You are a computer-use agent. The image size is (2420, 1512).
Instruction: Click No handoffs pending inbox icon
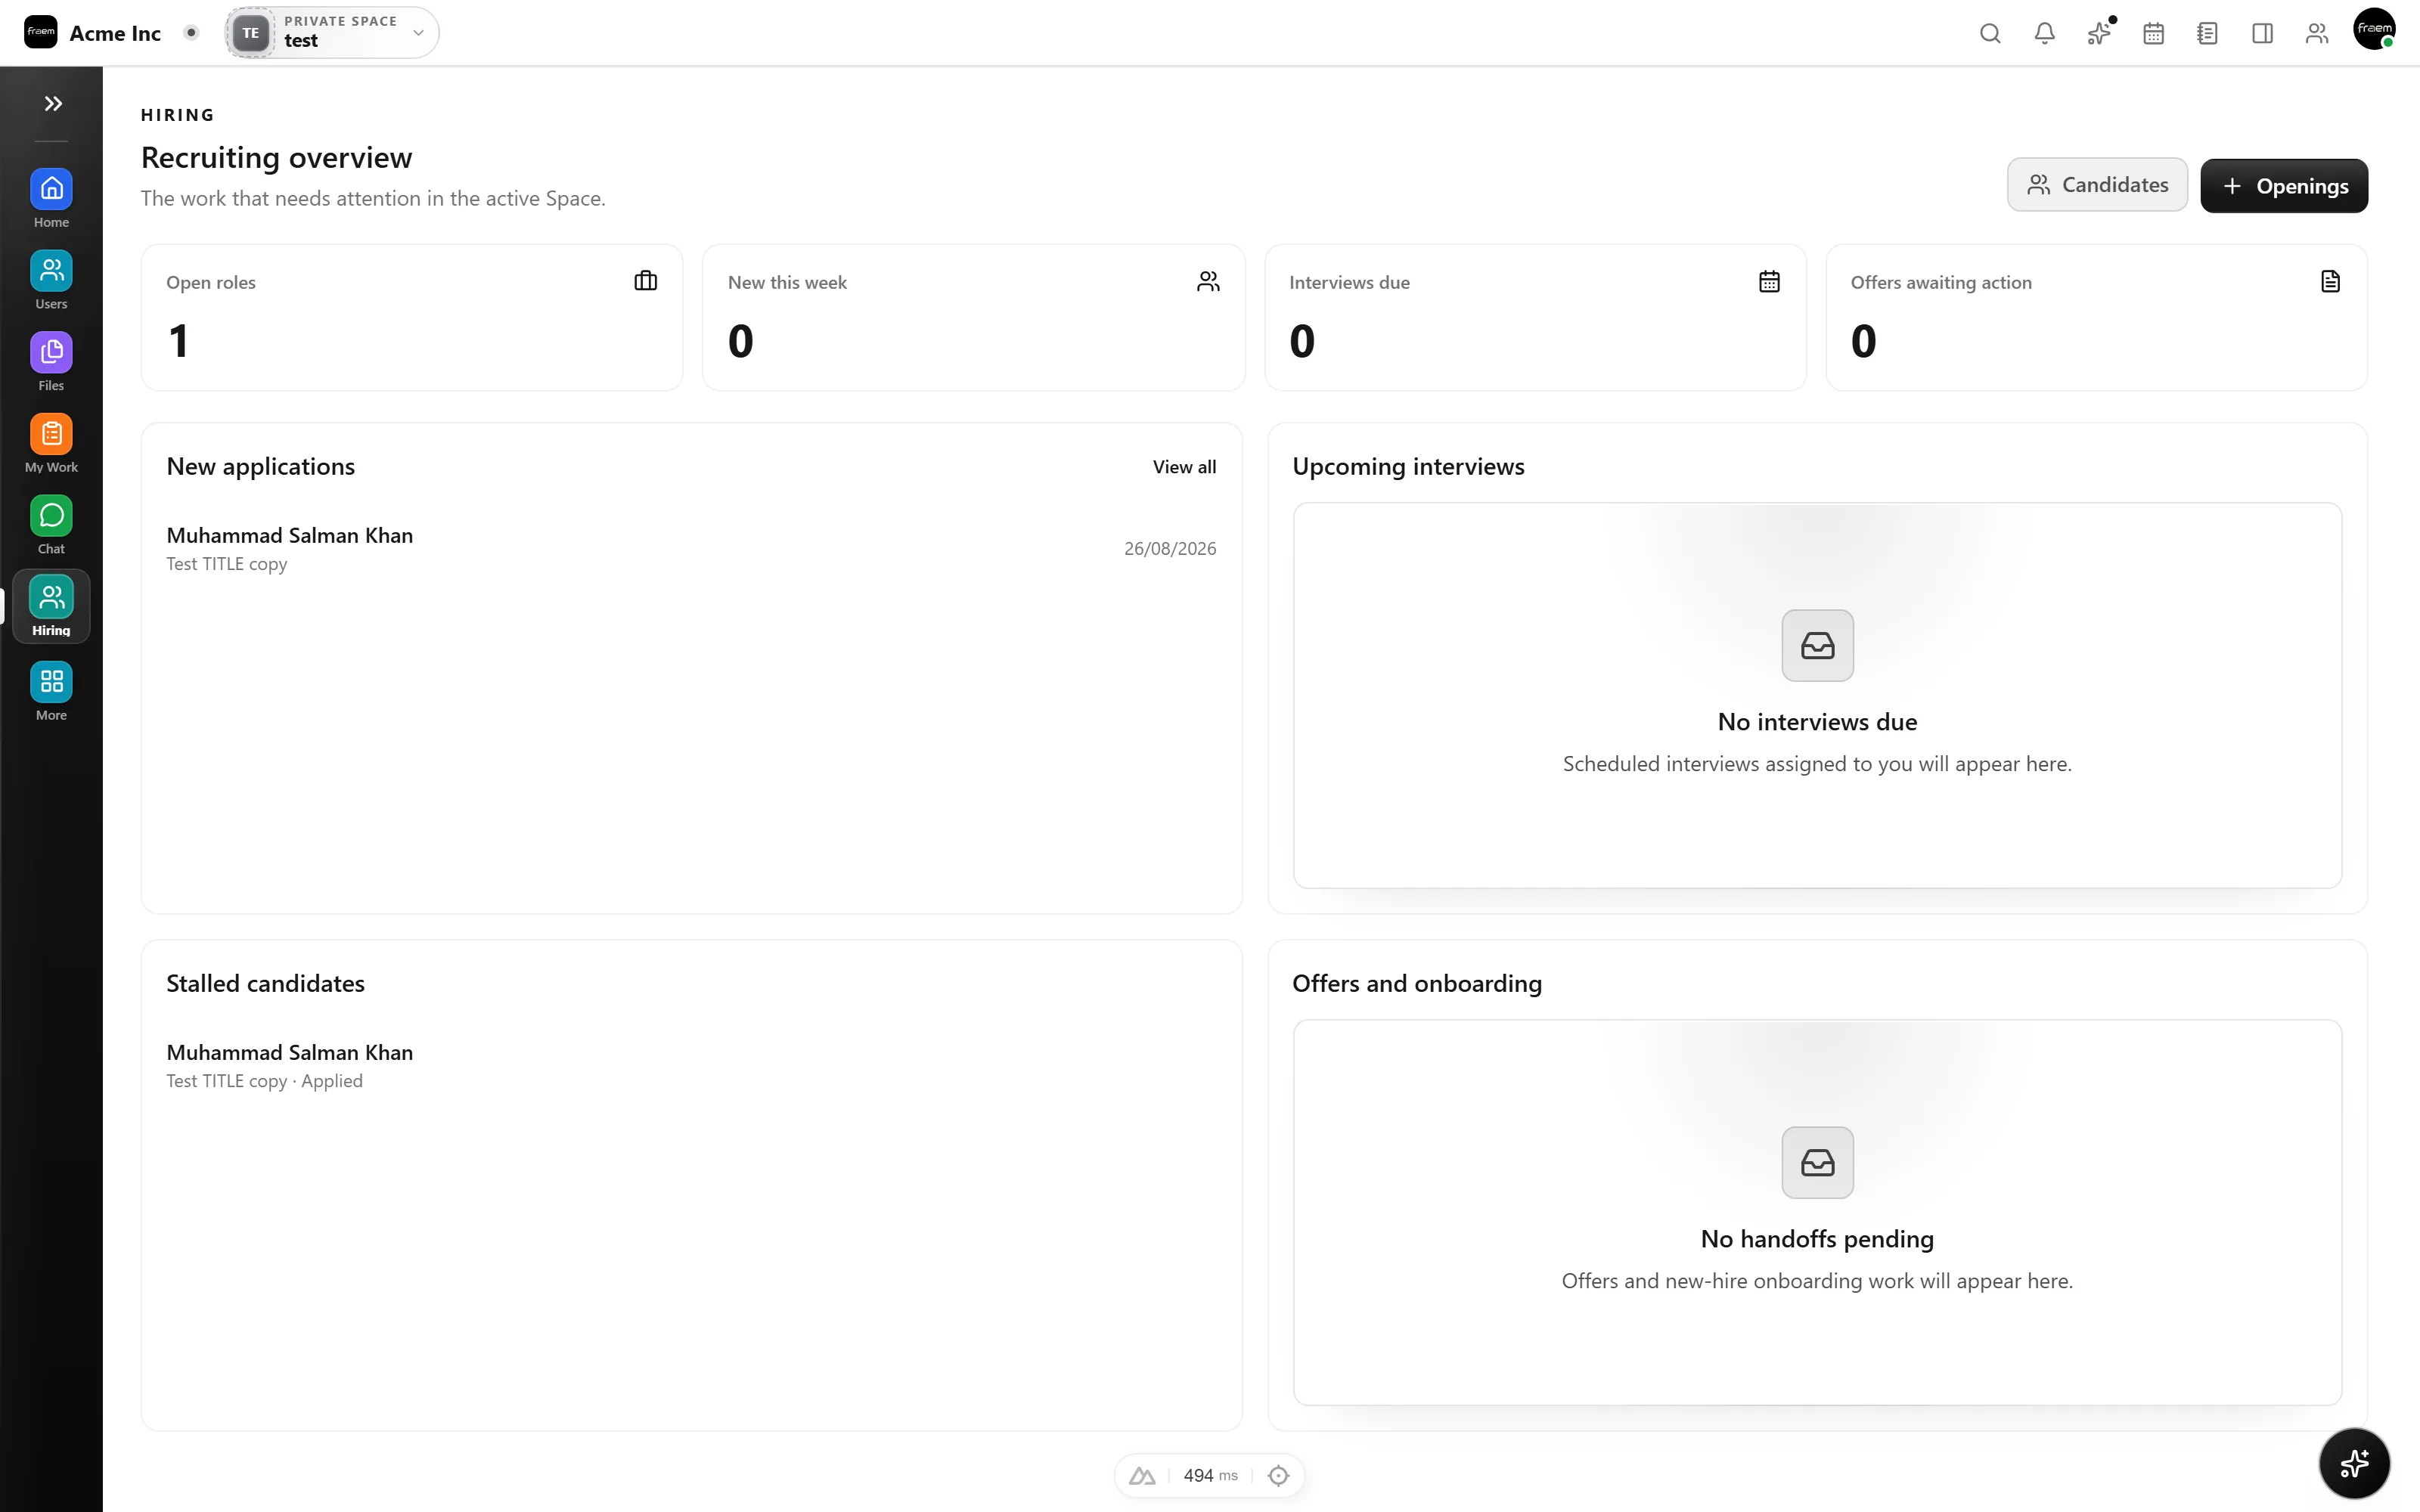coord(1817,1162)
